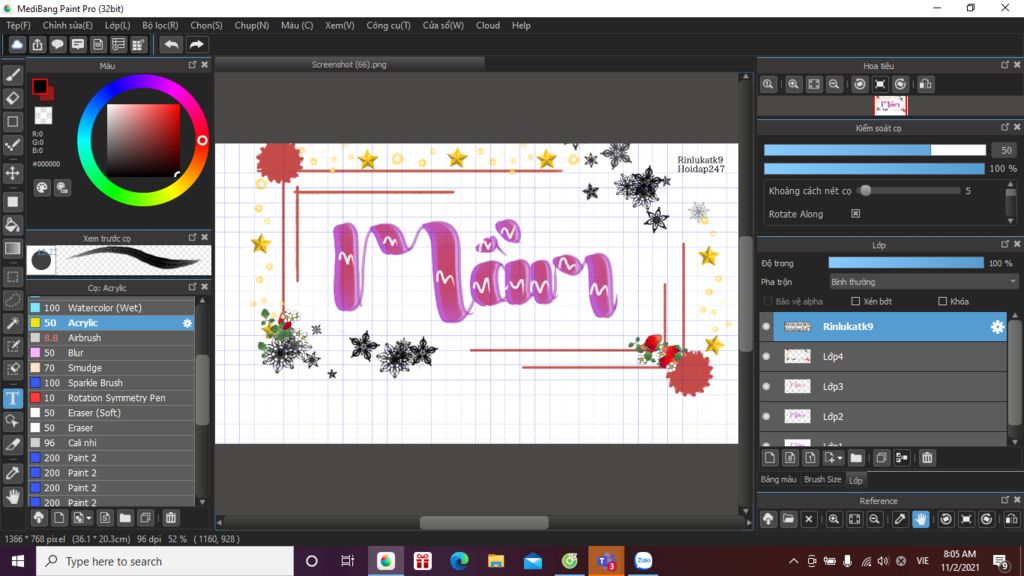This screenshot has height=576, width=1024.
Task: Toggle the Bảo vệ alpha checkbox
Action: click(768, 301)
